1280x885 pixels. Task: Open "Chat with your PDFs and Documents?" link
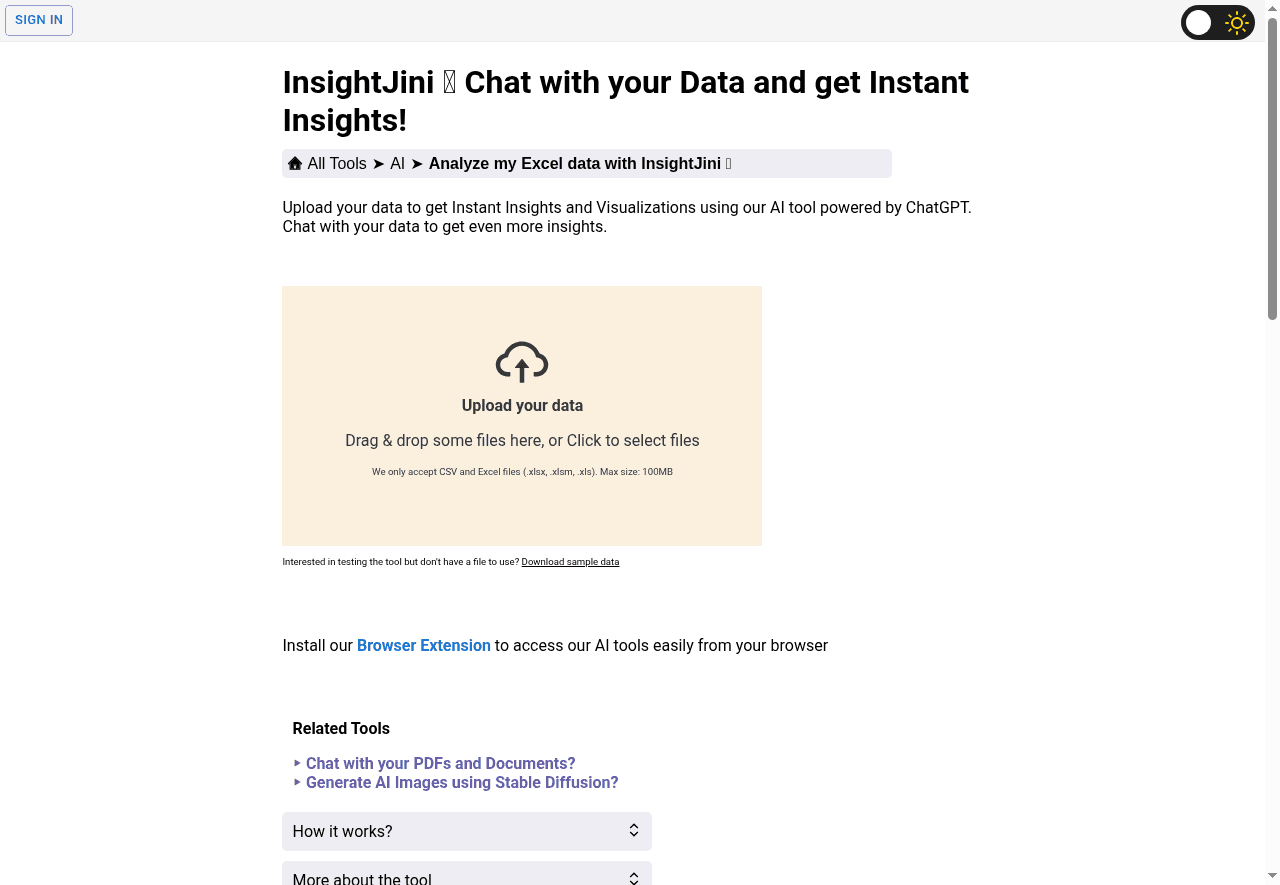[441, 763]
